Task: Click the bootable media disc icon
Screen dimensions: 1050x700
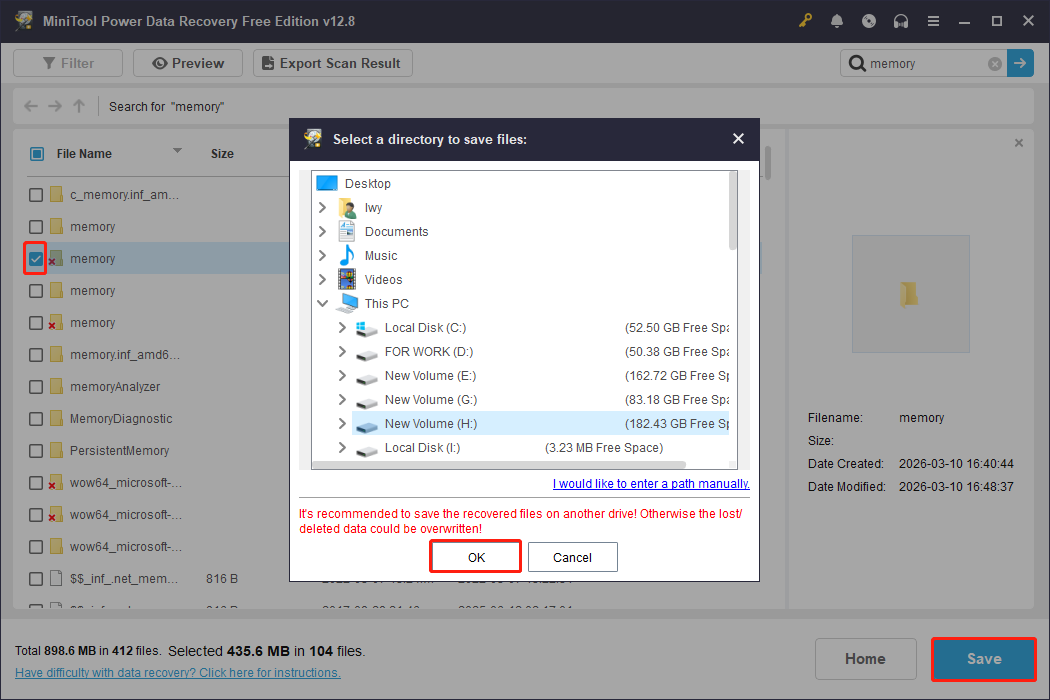Action: pyautogui.click(x=869, y=20)
